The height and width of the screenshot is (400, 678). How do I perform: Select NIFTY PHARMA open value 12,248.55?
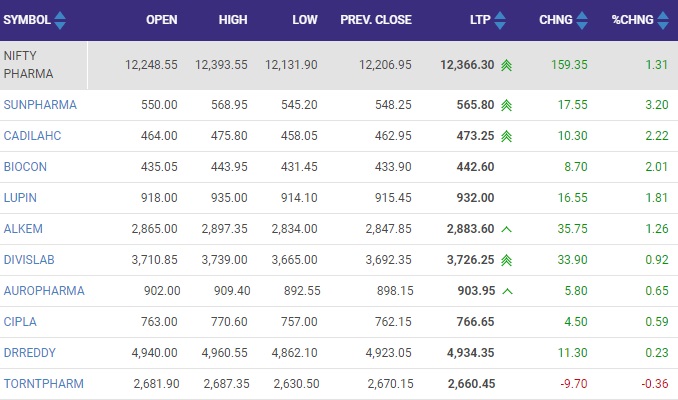[x=151, y=65]
